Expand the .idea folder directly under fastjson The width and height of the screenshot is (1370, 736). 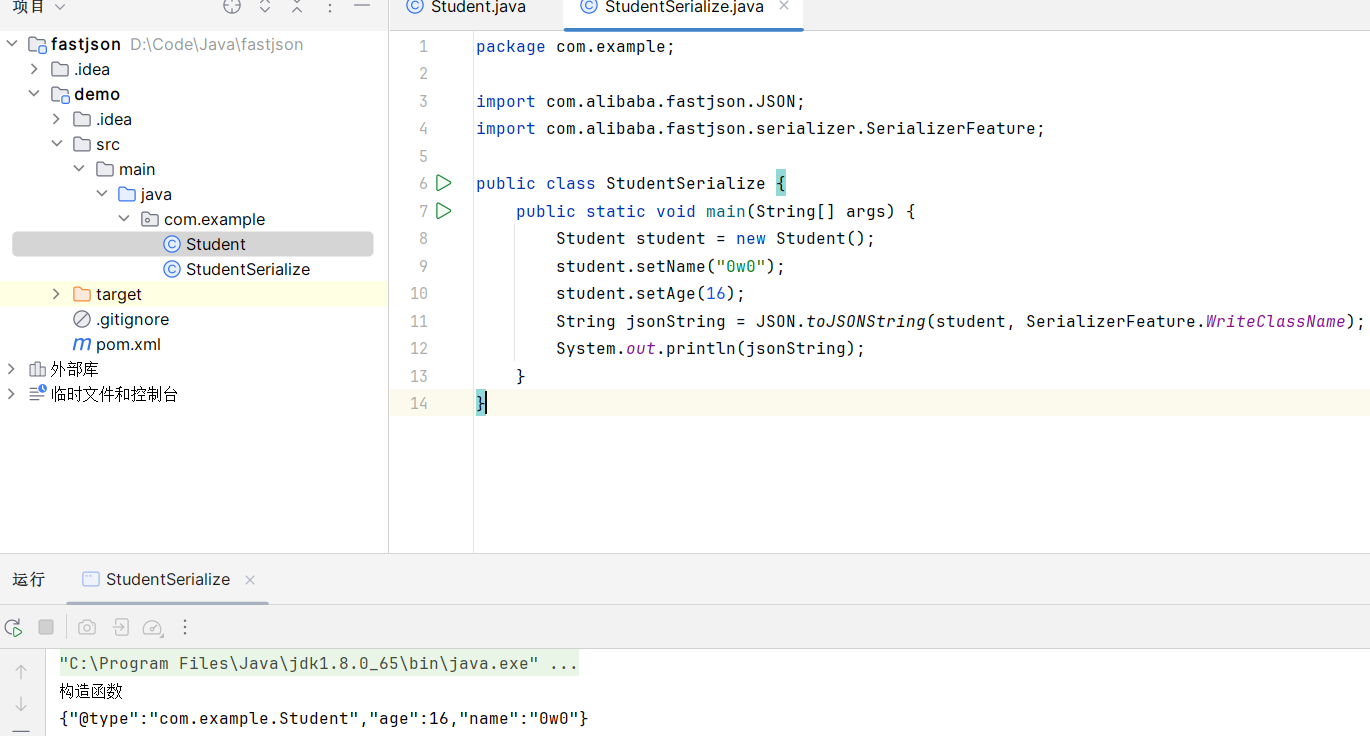click(34, 69)
